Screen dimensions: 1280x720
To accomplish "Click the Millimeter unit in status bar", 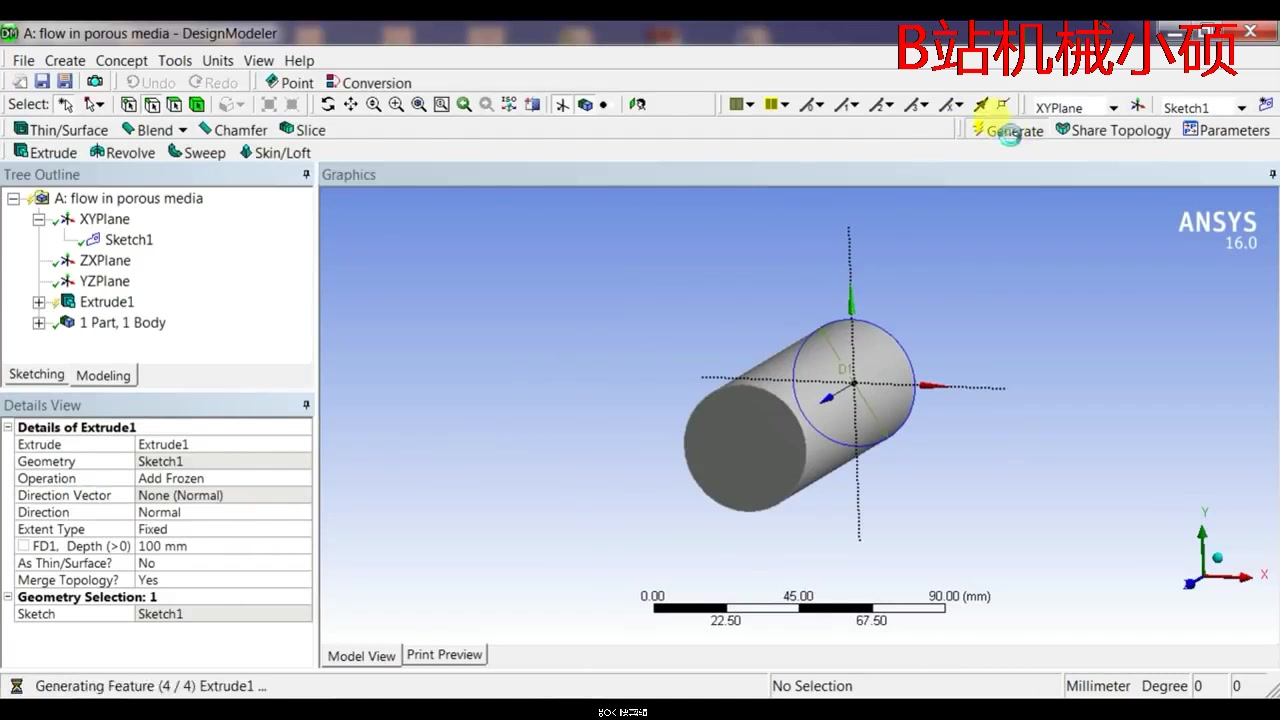I will click(x=1098, y=685).
